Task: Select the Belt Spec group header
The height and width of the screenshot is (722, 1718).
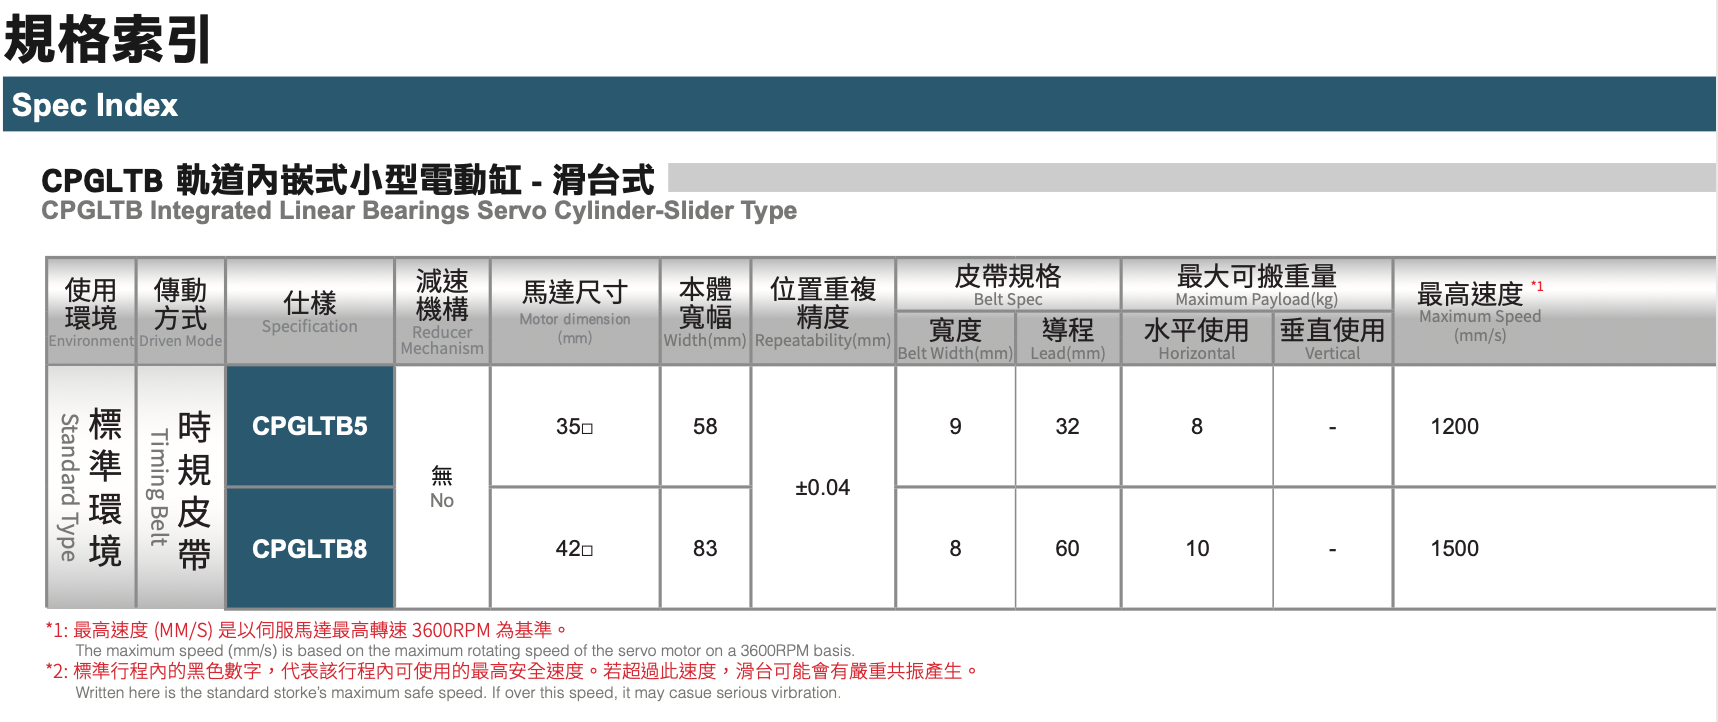Action: 1007,285
